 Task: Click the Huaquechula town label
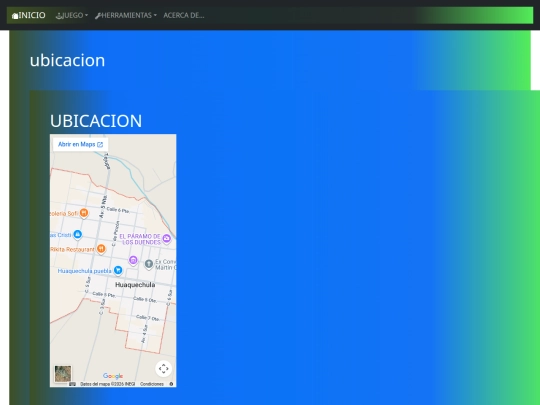point(135,285)
